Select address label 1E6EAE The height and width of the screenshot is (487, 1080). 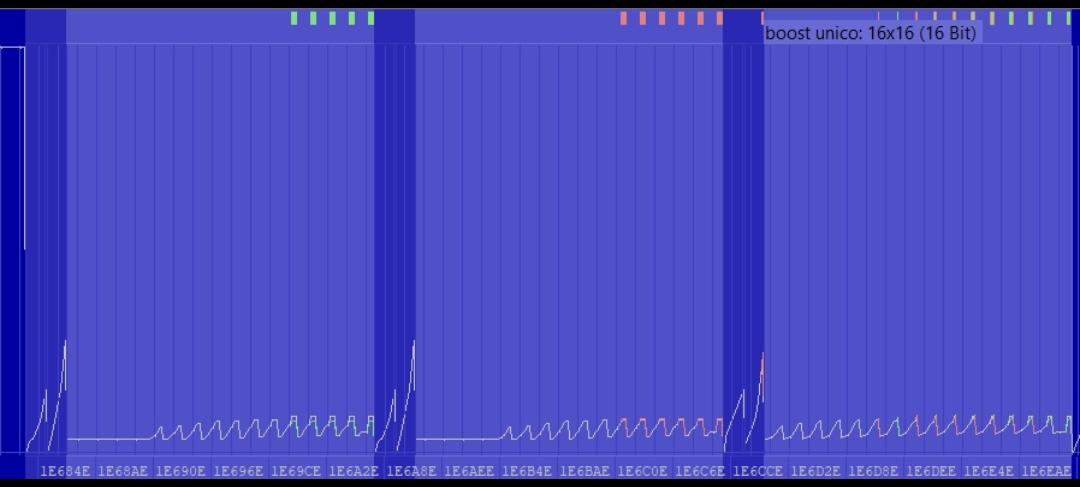pos(1046,471)
